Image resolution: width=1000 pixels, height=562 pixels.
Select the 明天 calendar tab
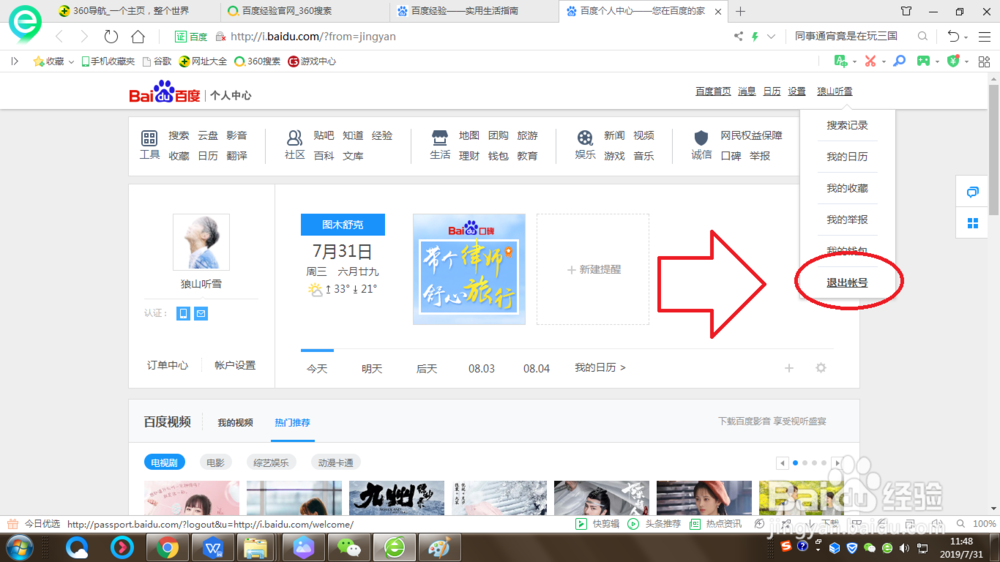(x=372, y=368)
